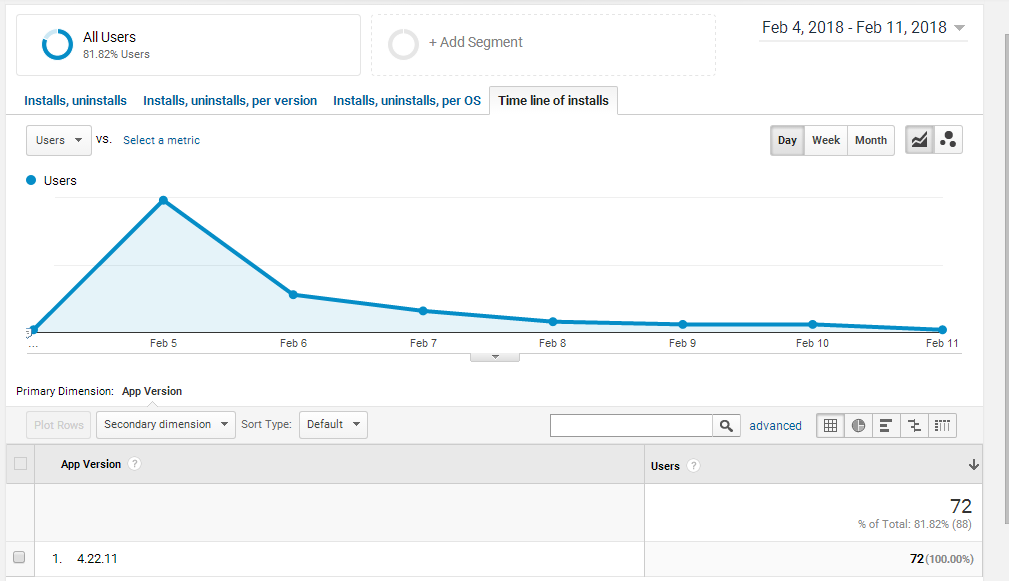Click the Select a metric link
The height and width of the screenshot is (581, 1009).
pyautogui.click(x=162, y=140)
